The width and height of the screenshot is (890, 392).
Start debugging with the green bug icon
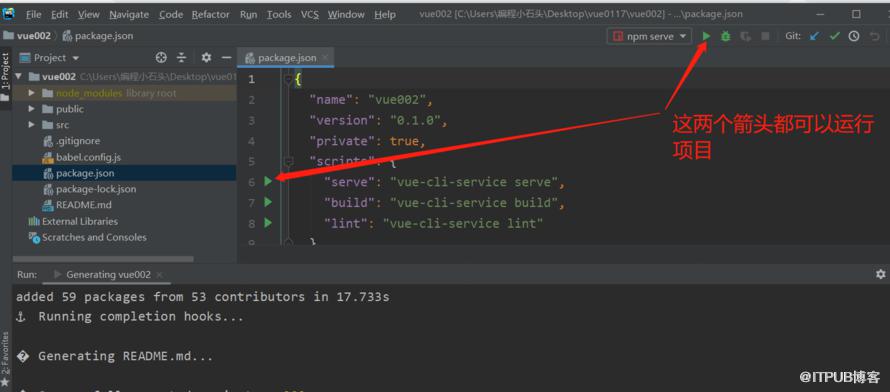tap(725, 36)
